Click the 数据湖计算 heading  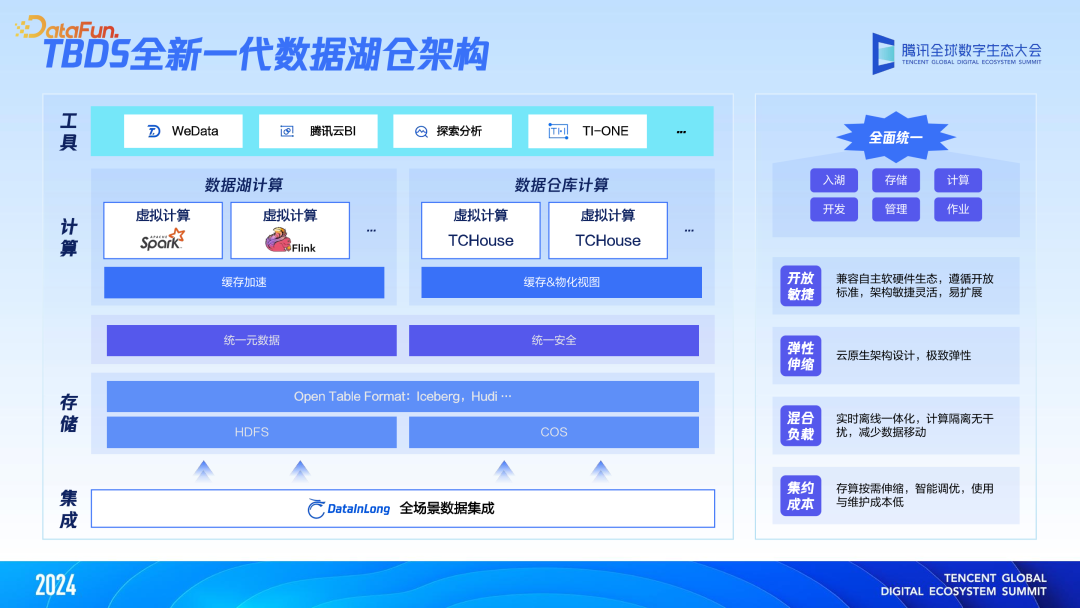[x=244, y=185]
